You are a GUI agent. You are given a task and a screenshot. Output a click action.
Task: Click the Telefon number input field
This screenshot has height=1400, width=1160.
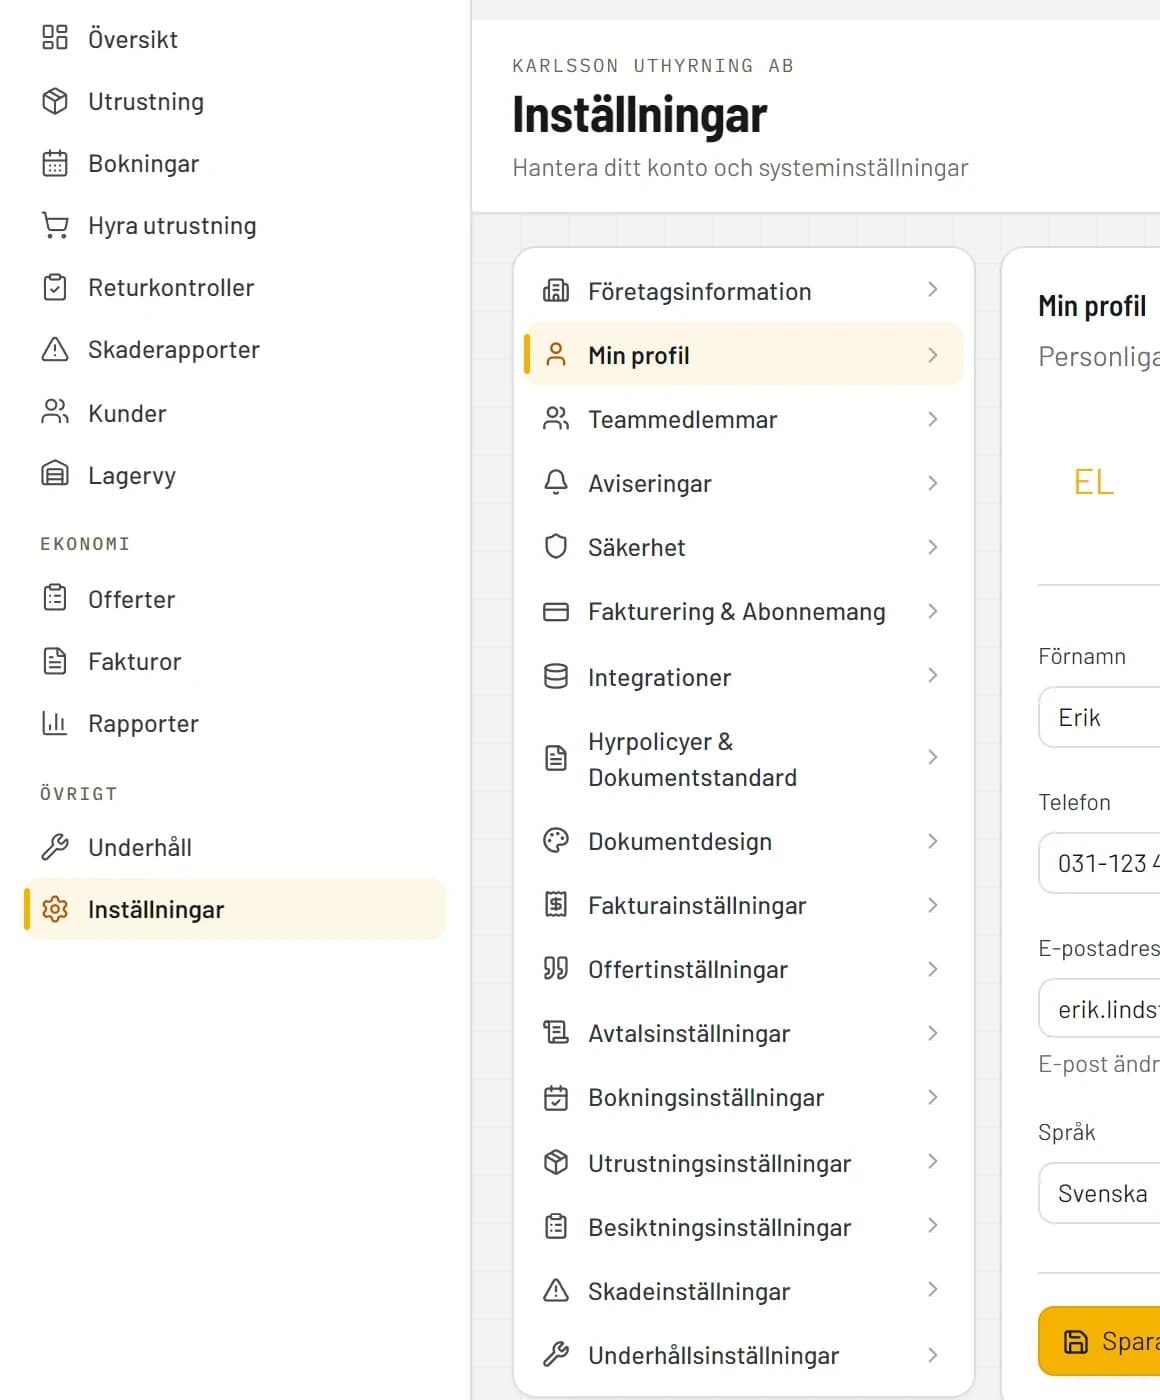(x=1099, y=863)
